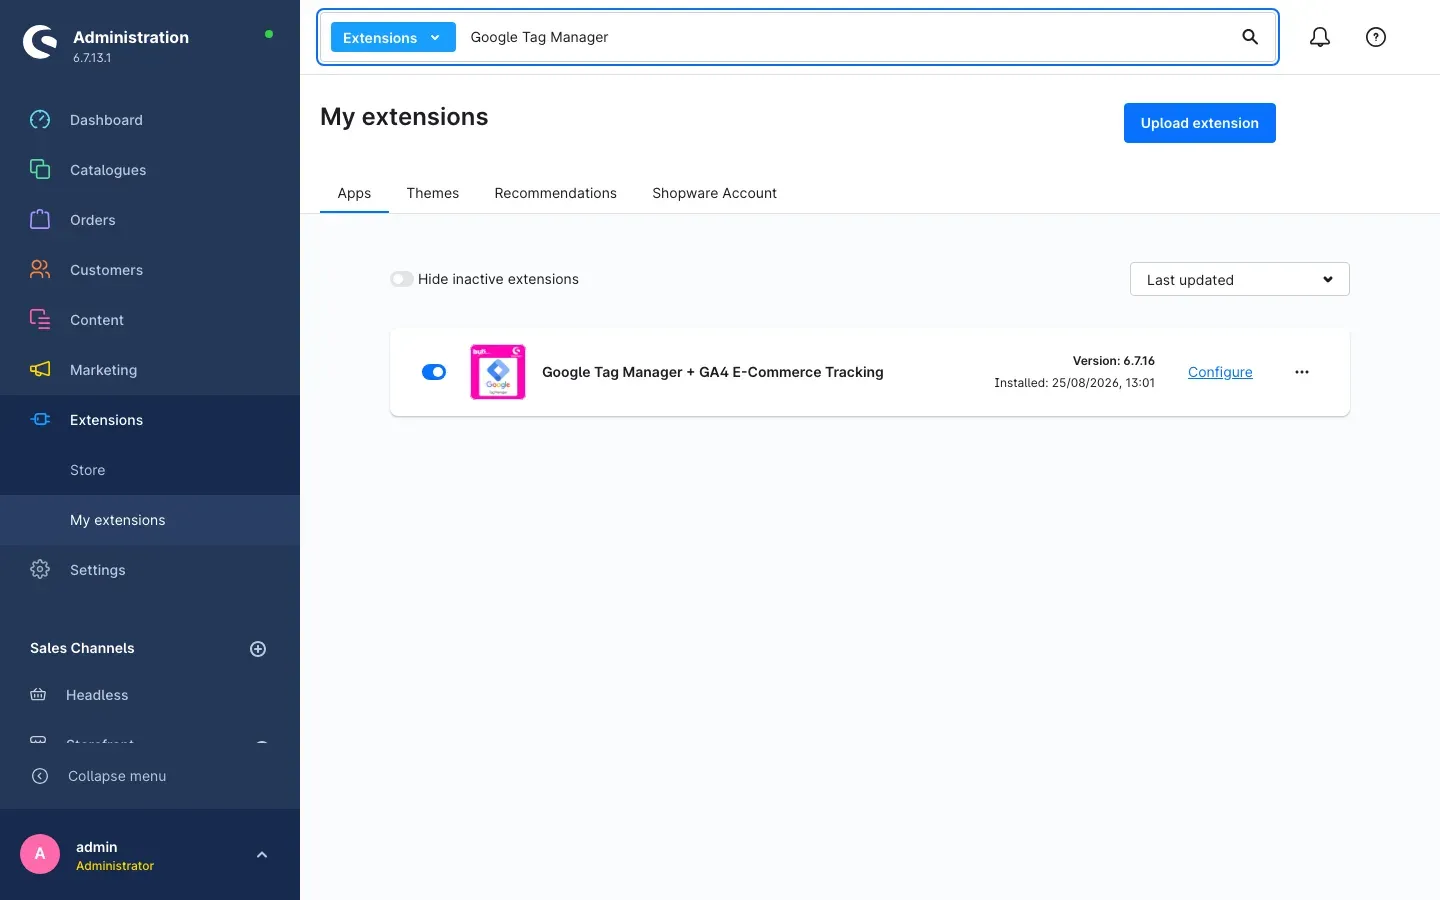
Task: Open the Dashboard icon in sidebar
Action: 40,120
